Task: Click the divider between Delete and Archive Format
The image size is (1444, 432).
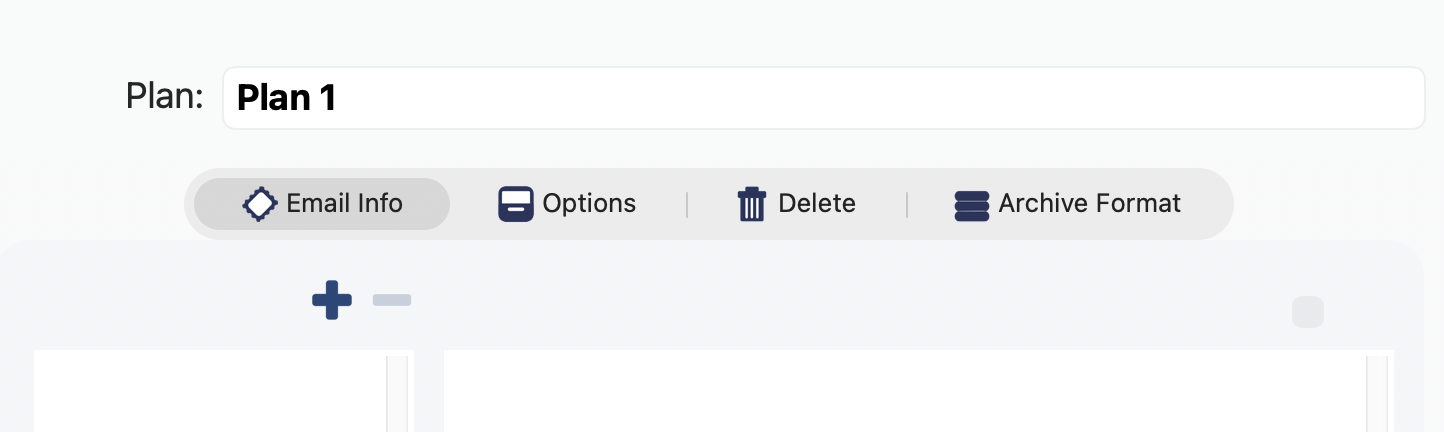Action: 907,205
